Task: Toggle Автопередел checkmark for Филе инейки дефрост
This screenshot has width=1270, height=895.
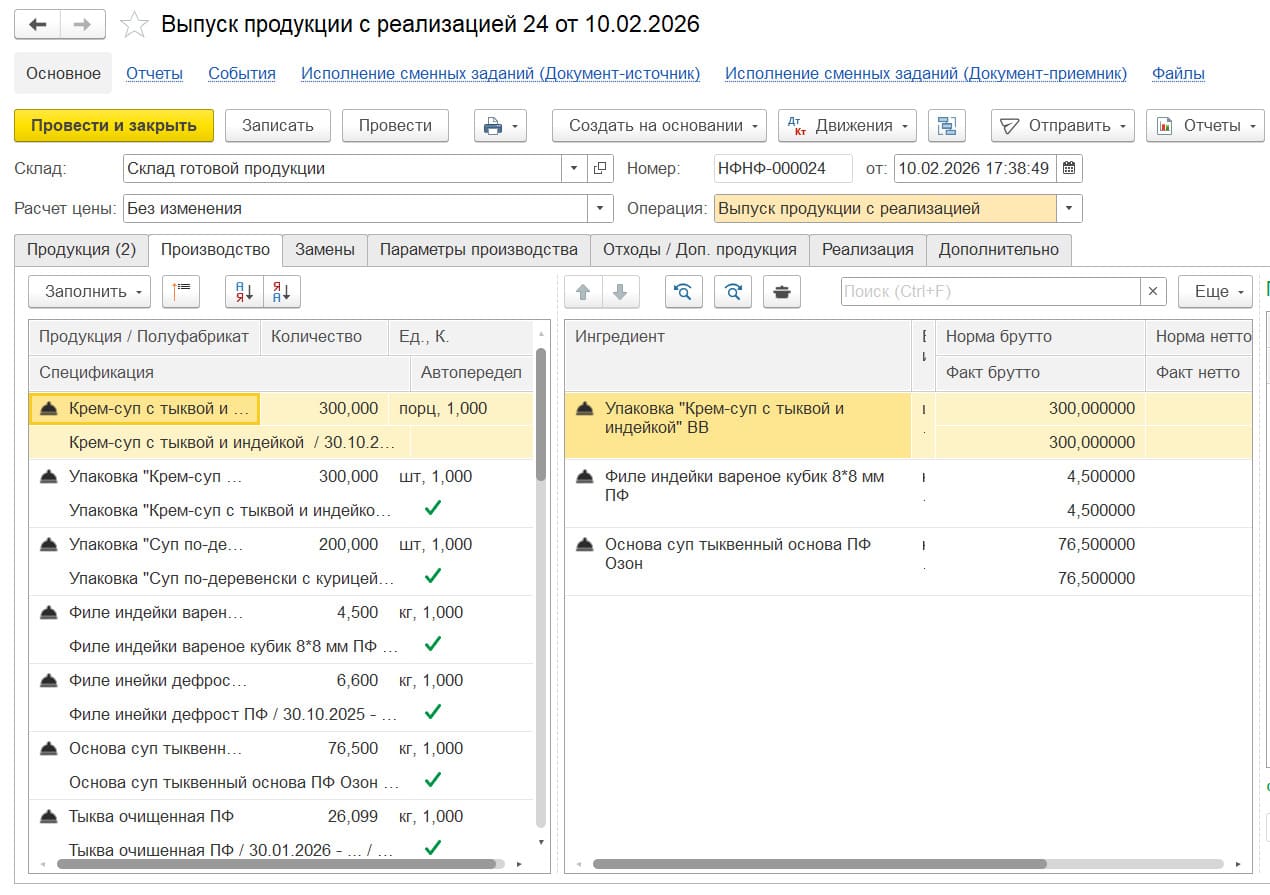Action: click(x=433, y=712)
